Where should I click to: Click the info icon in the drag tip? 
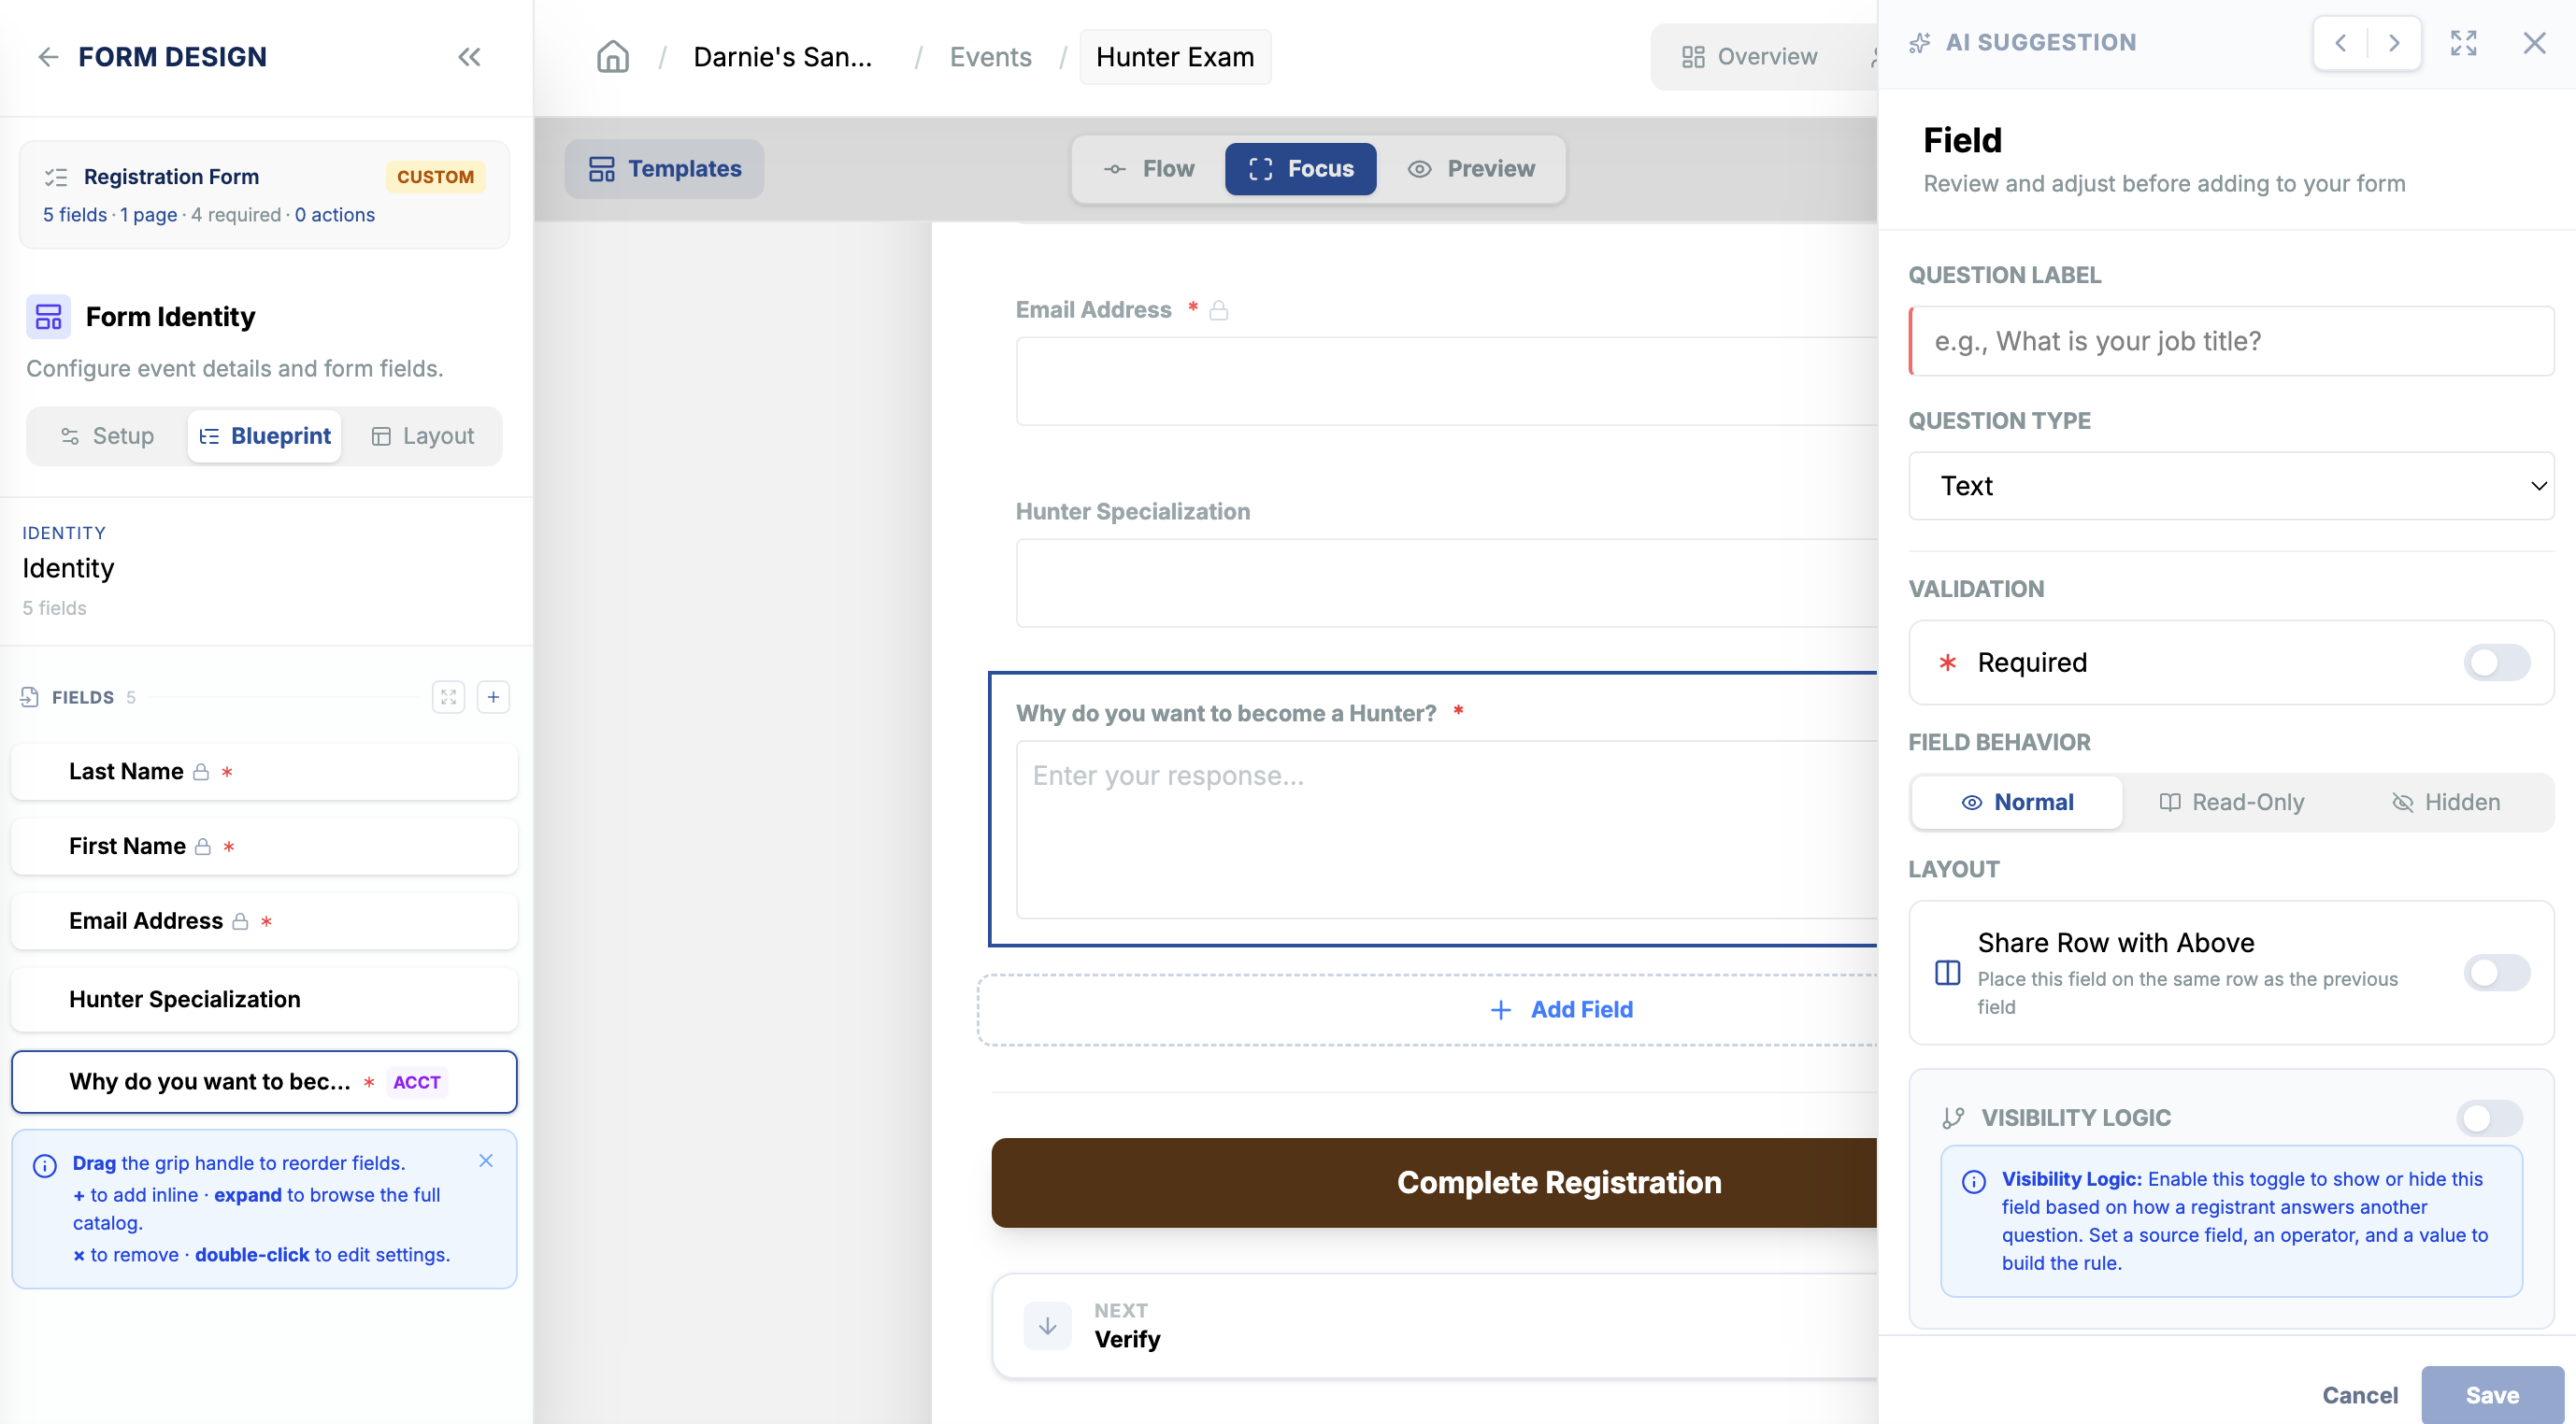(x=45, y=1166)
